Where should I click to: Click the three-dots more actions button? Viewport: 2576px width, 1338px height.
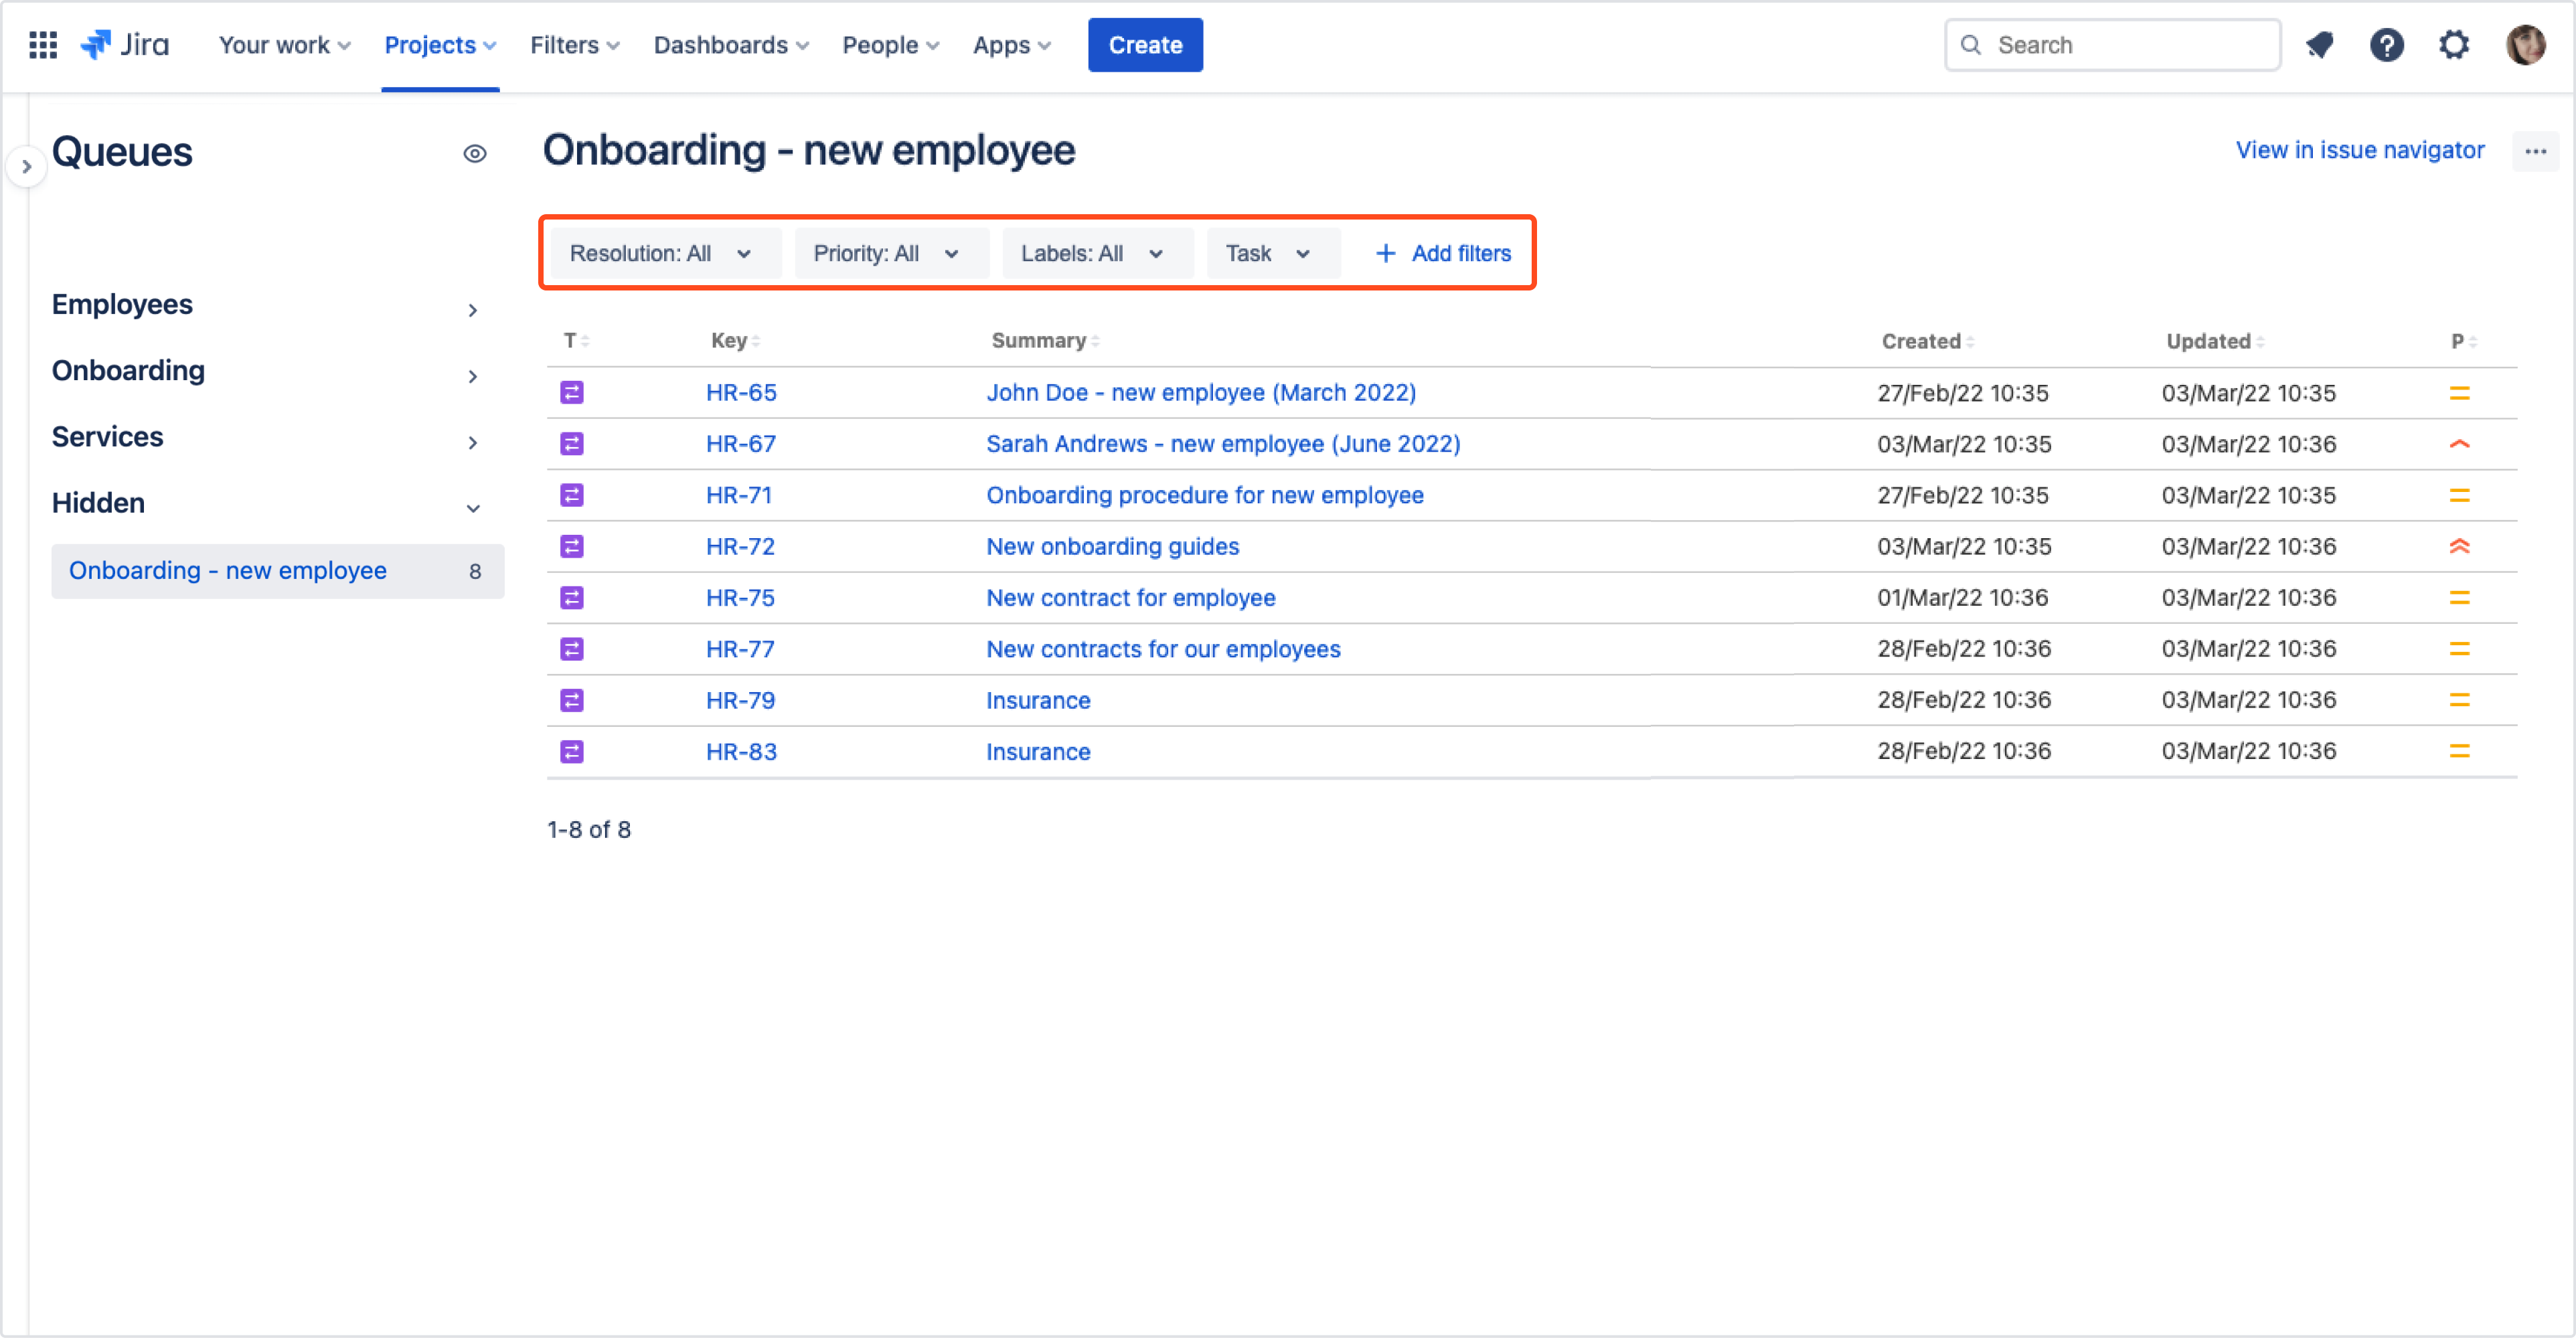pos(2535,151)
